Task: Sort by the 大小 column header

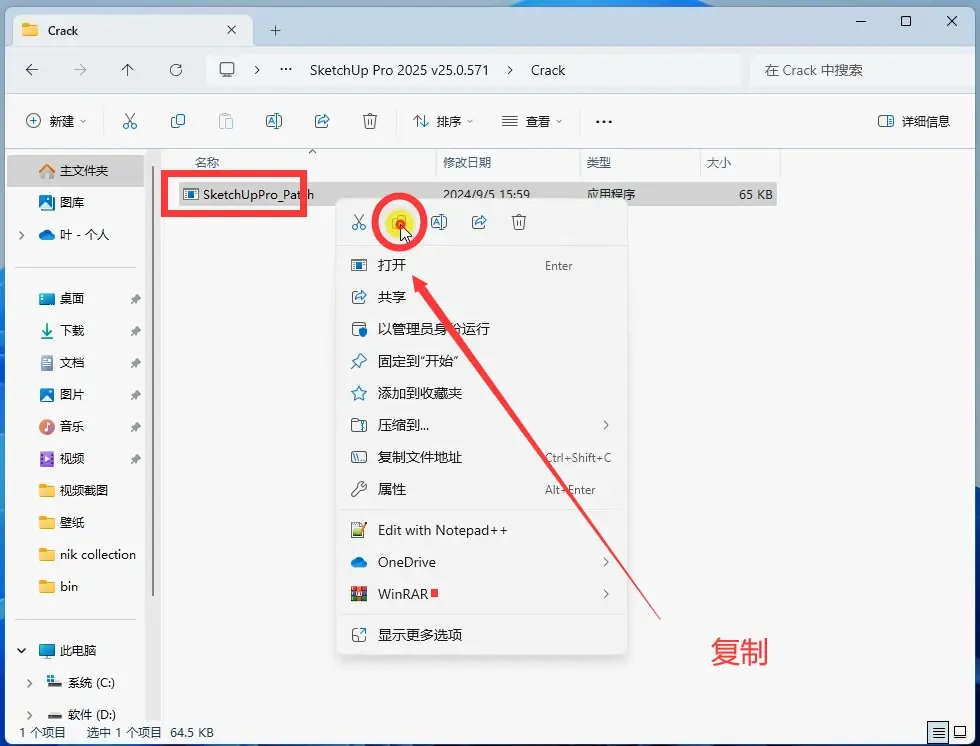Action: [x=719, y=162]
